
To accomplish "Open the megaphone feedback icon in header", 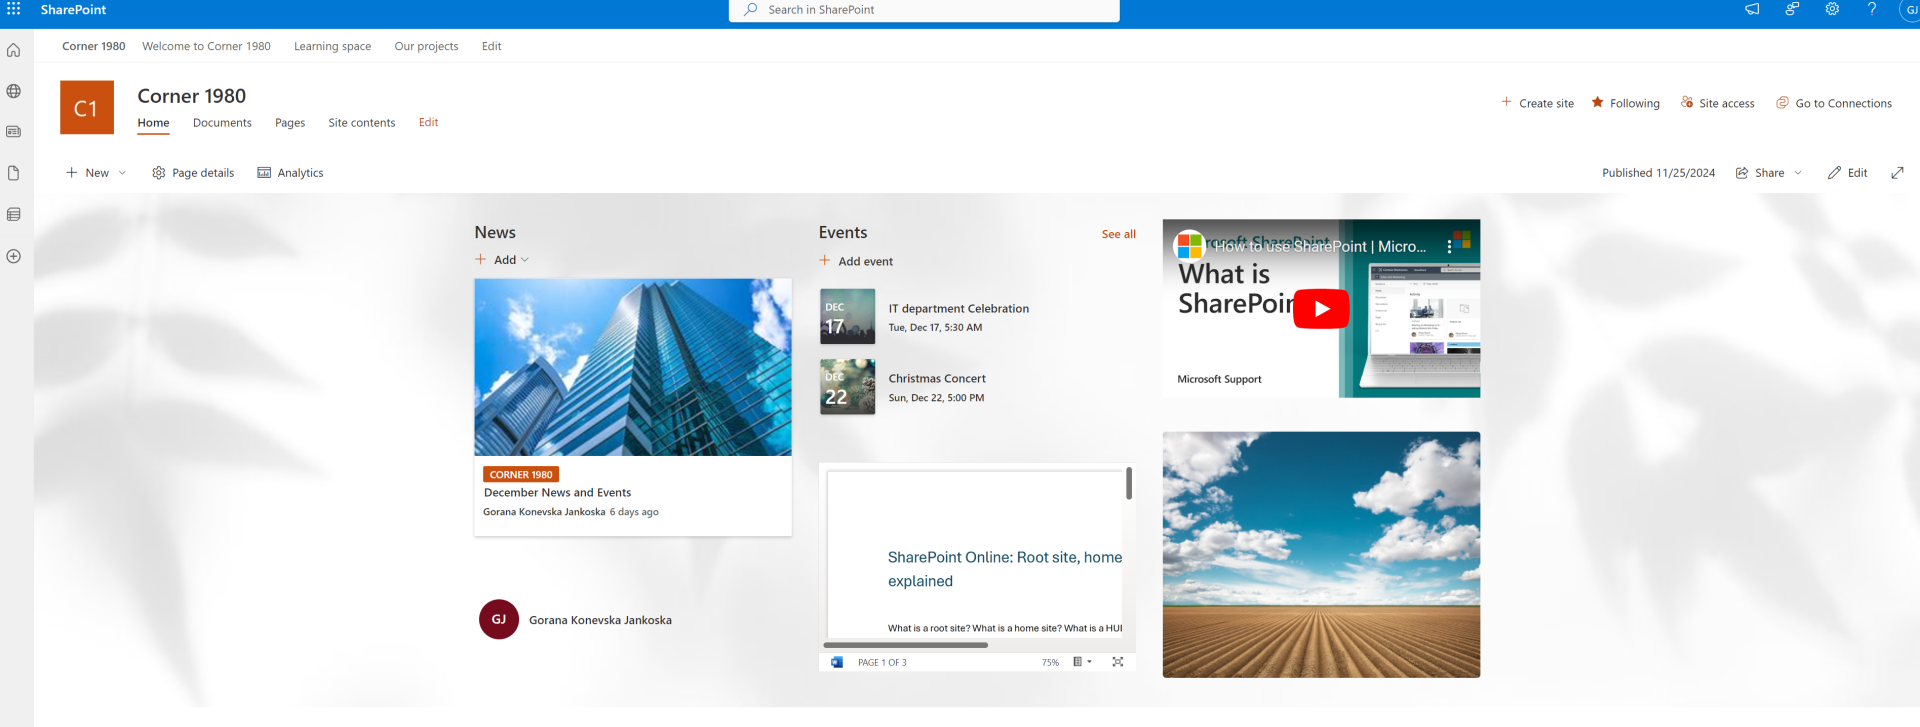I will [1752, 9].
